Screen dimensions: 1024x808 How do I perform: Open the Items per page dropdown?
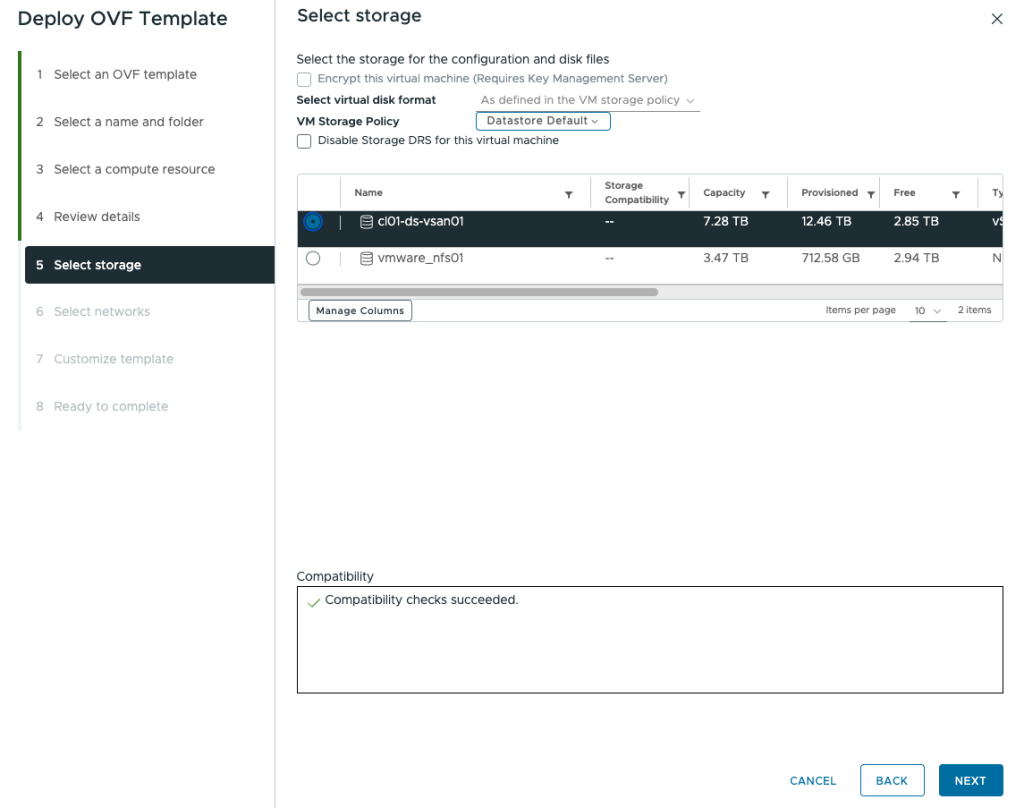click(x=928, y=311)
